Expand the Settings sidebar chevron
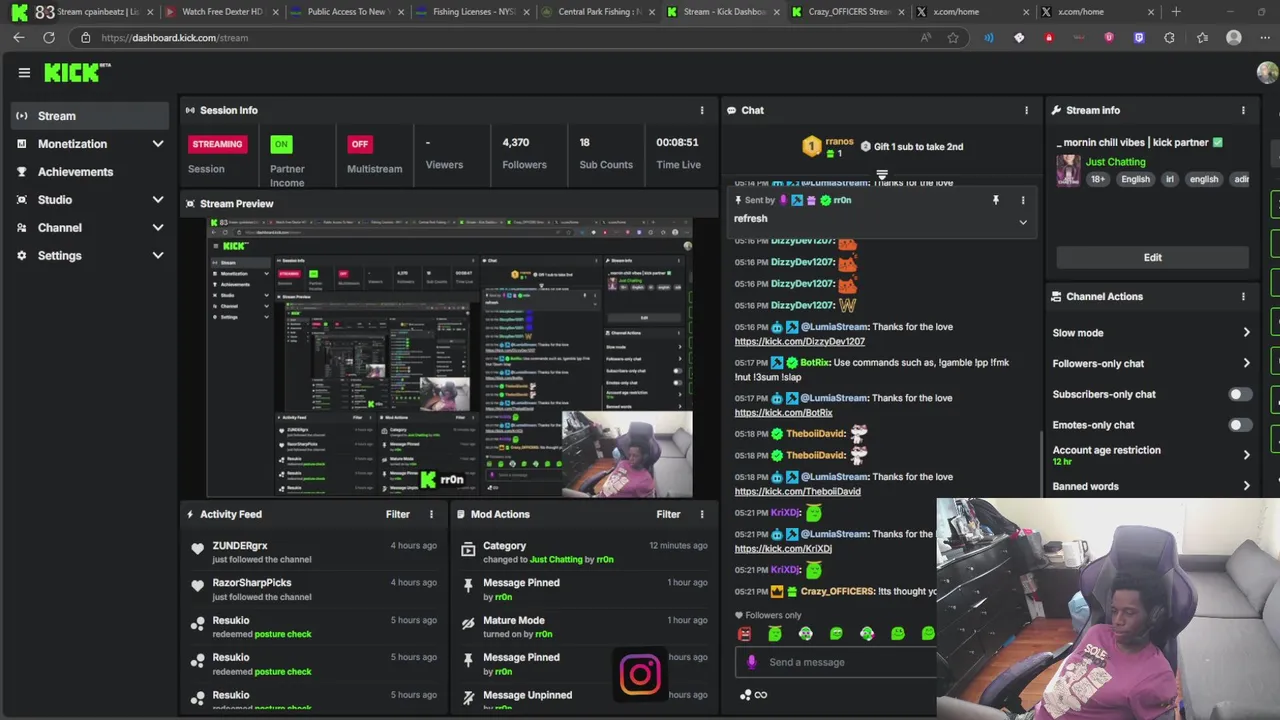 coord(158,256)
